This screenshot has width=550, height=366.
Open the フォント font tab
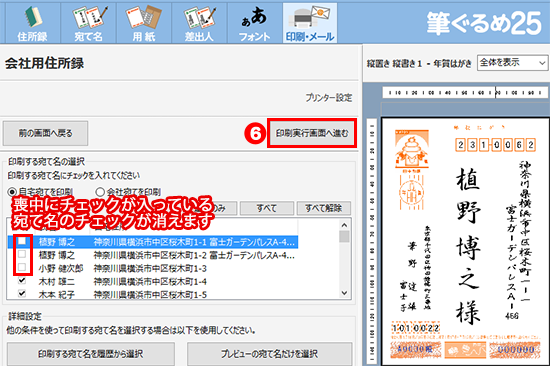255,23
